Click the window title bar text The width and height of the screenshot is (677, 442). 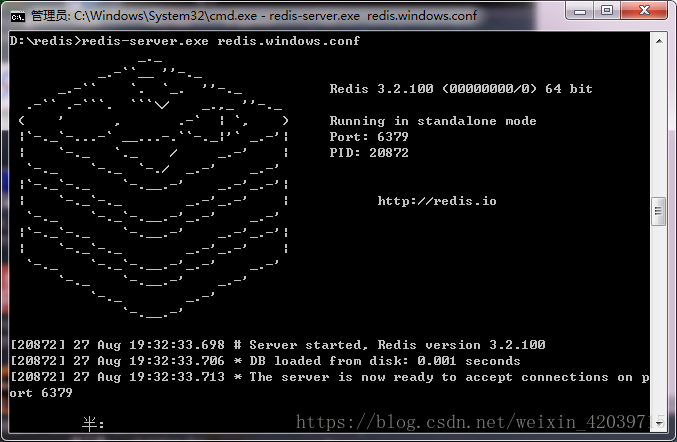pyautogui.click(x=254, y=16)
